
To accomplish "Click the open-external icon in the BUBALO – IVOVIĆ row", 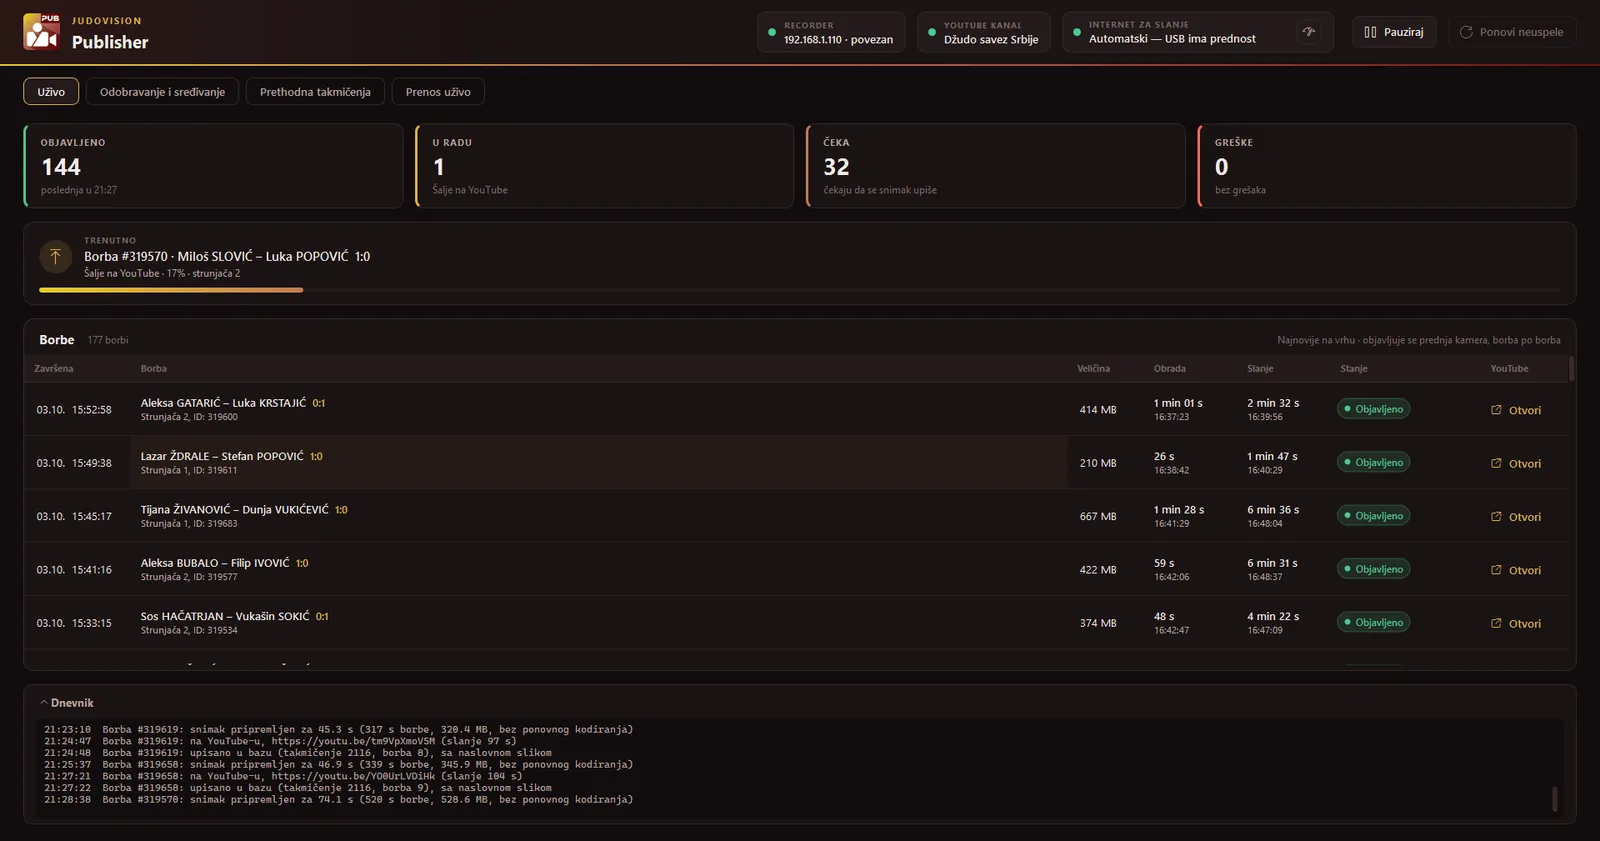I will [x=1496, y=570].
